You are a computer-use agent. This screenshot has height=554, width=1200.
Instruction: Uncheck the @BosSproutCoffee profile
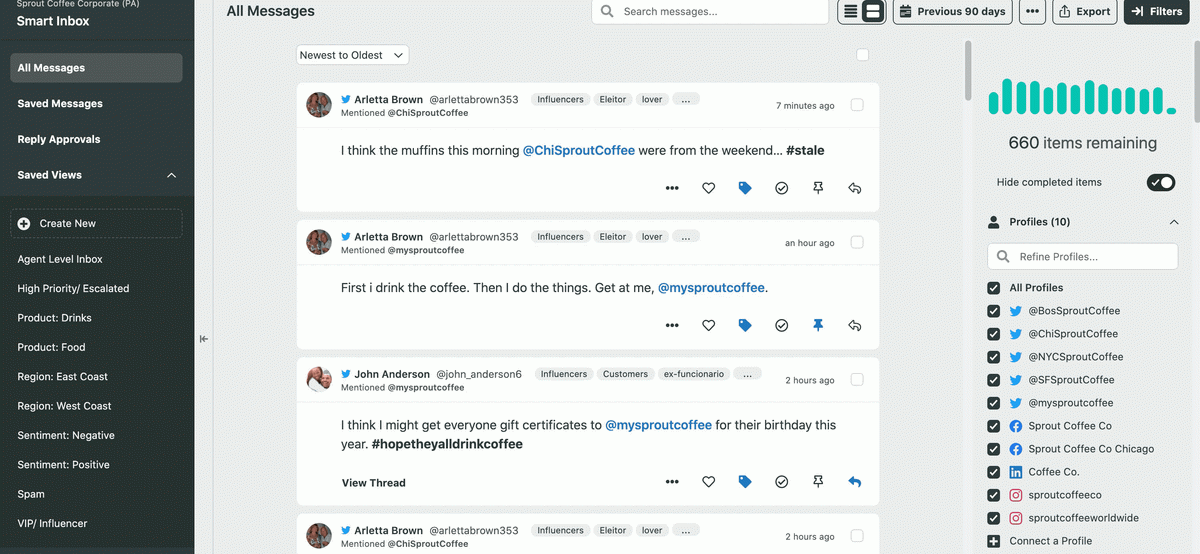993,311
